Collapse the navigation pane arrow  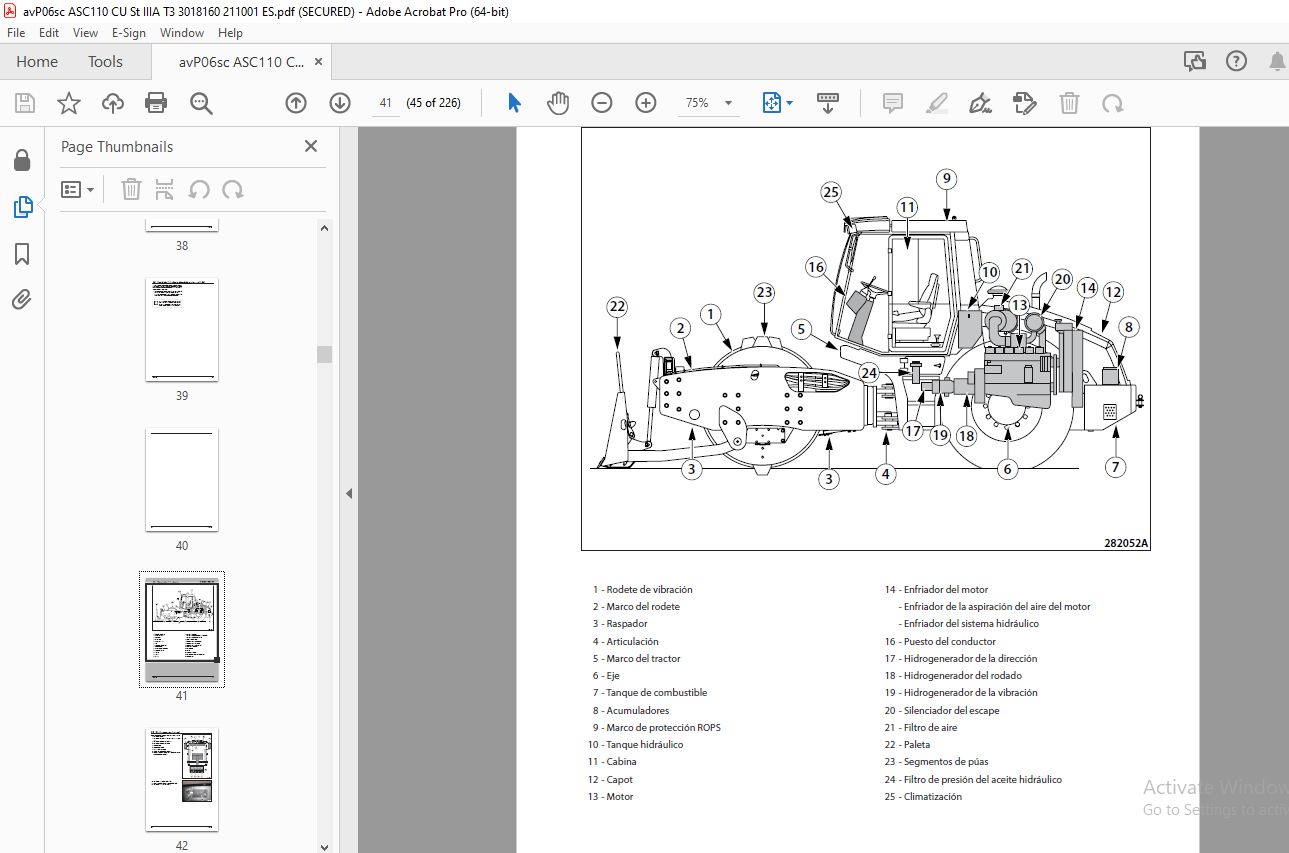[349, 493]
